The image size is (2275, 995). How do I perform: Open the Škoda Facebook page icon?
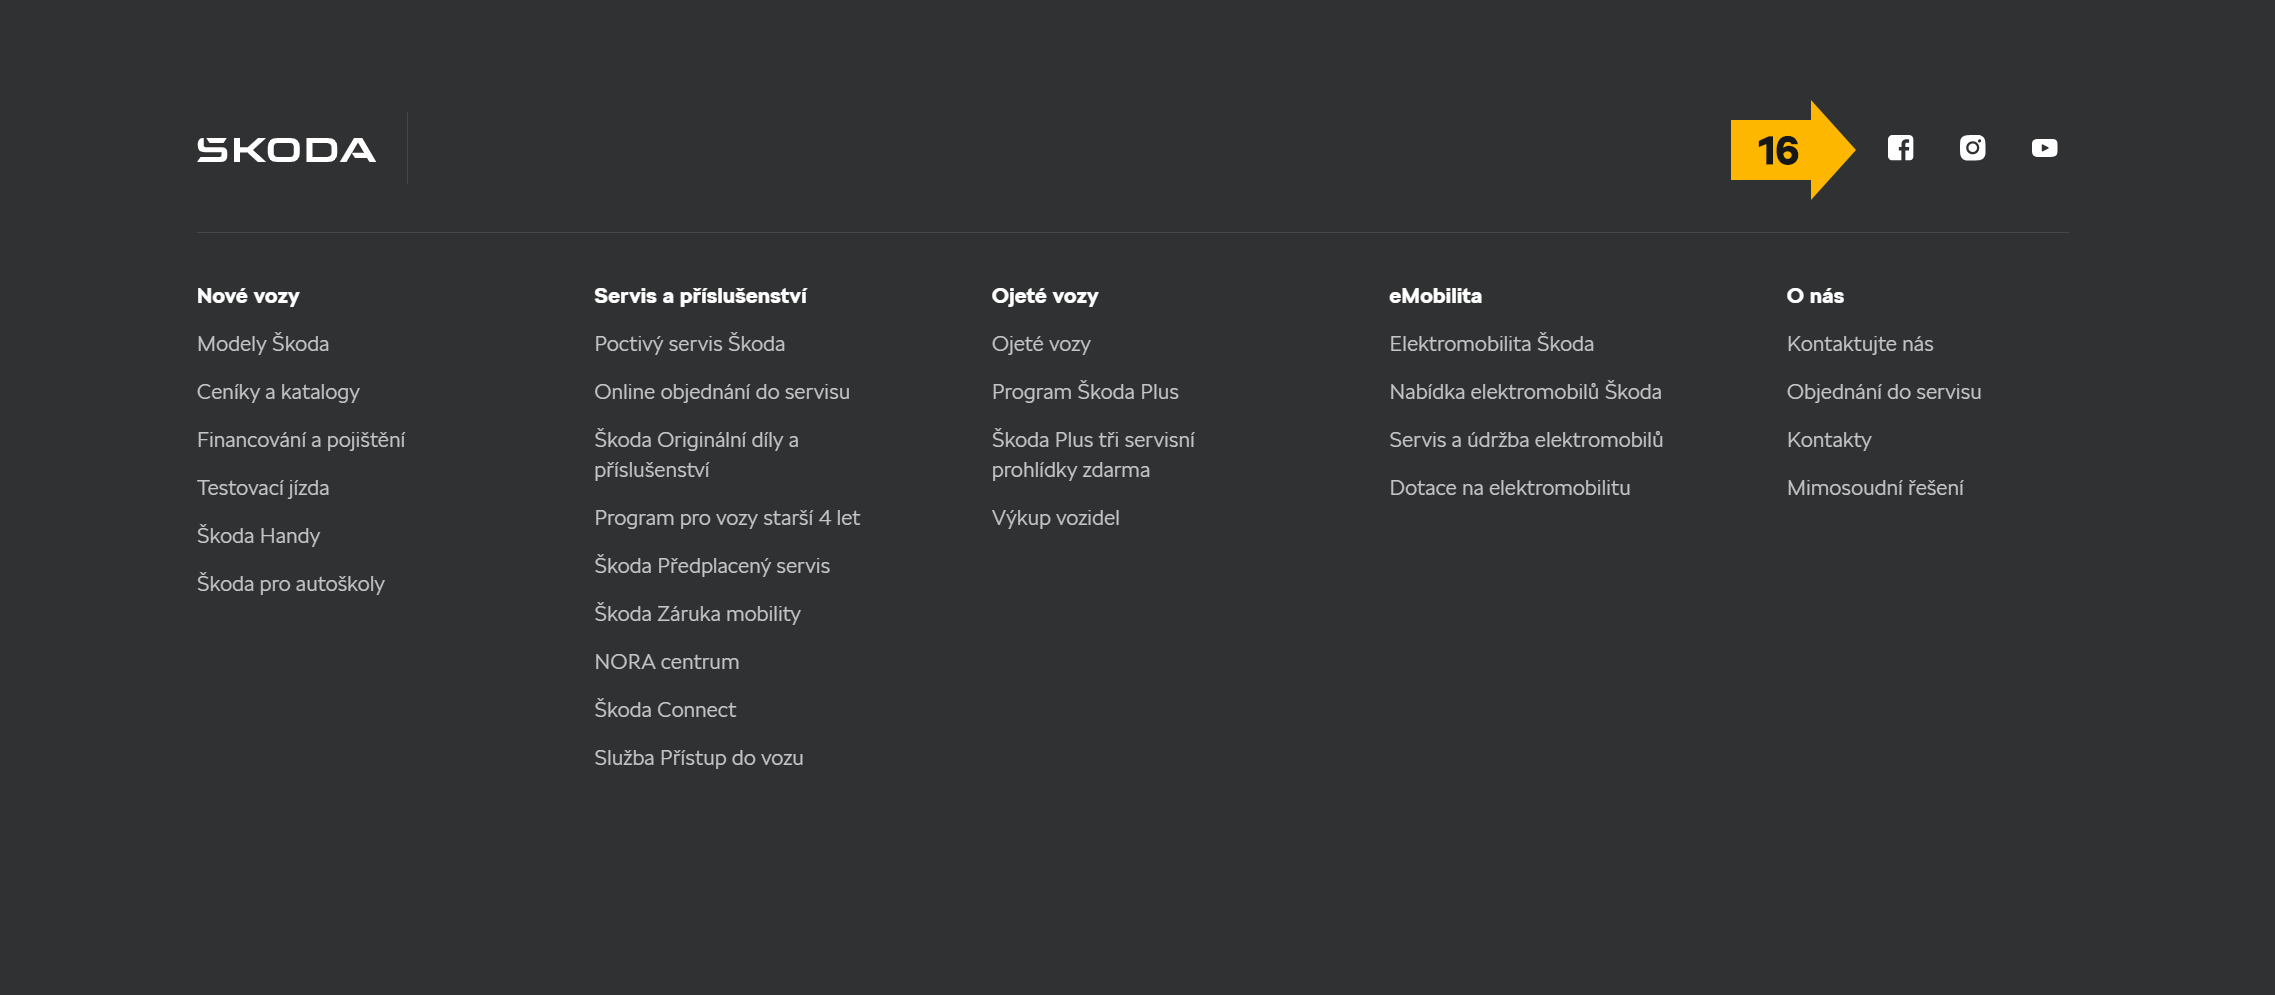click(x=1900, y=148)
